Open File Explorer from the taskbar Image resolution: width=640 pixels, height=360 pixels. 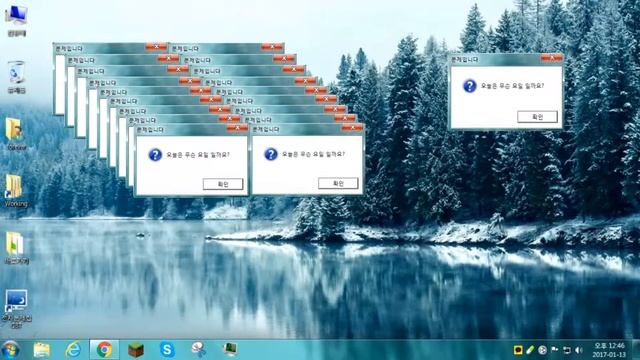[x=42, y=350]
